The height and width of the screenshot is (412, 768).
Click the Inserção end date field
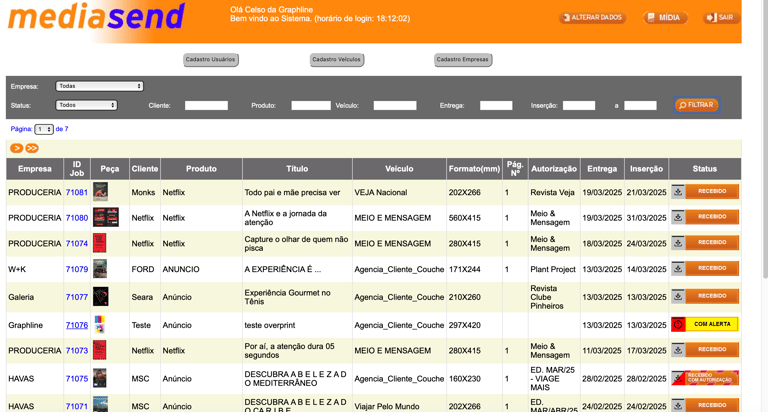click(640, 105)
